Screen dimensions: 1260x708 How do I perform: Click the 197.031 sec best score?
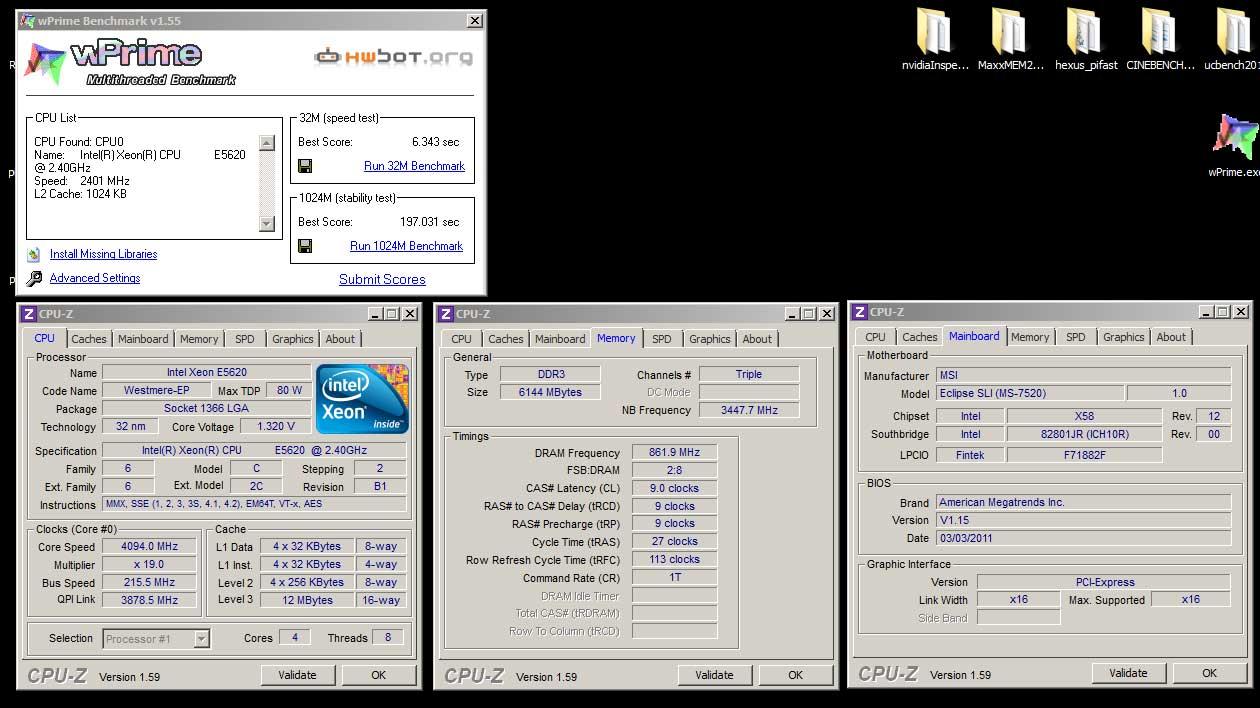[429, 222]
